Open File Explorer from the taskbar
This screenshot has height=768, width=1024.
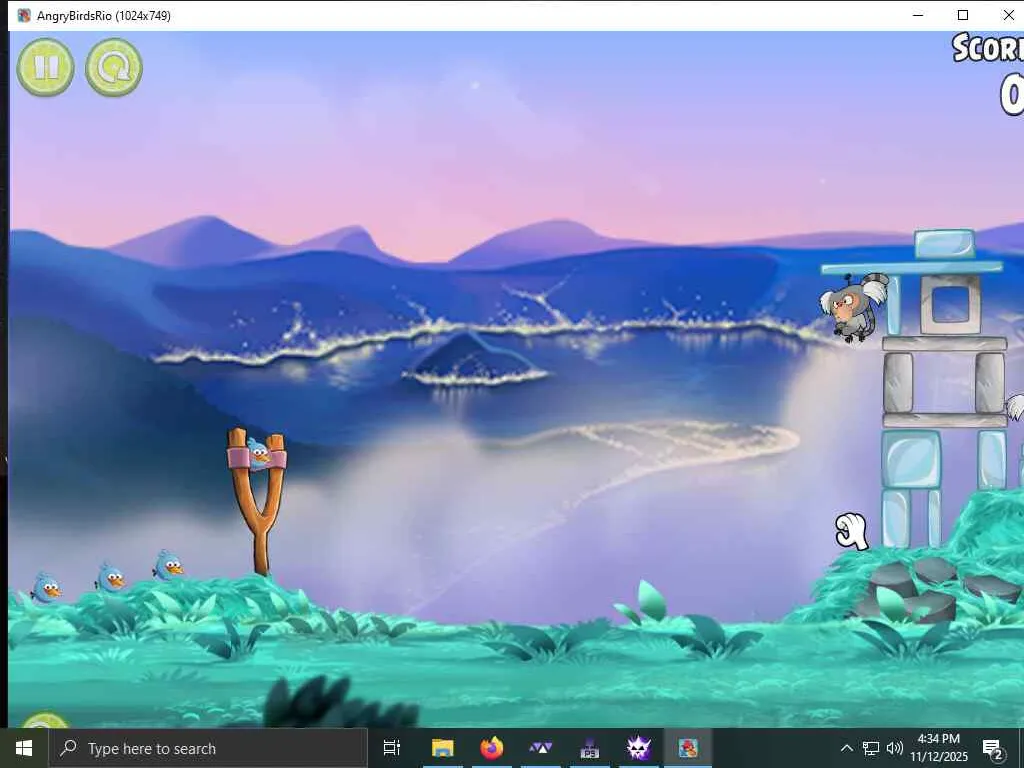tap(442, 748)
